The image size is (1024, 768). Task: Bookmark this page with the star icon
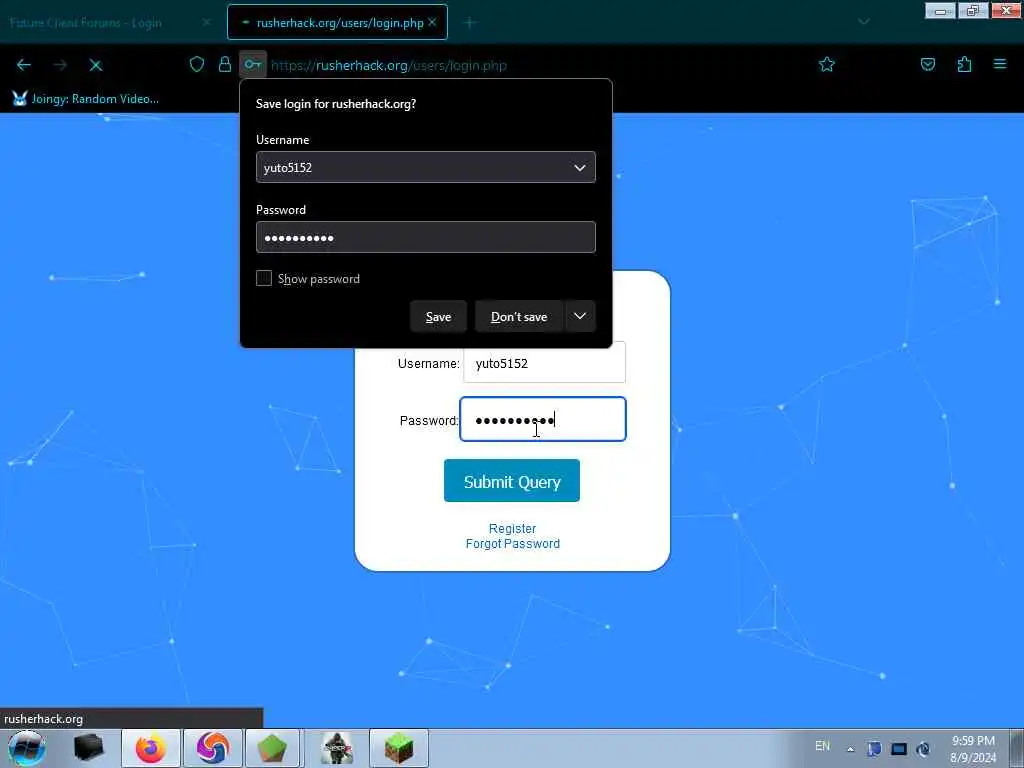pos(827,64)
